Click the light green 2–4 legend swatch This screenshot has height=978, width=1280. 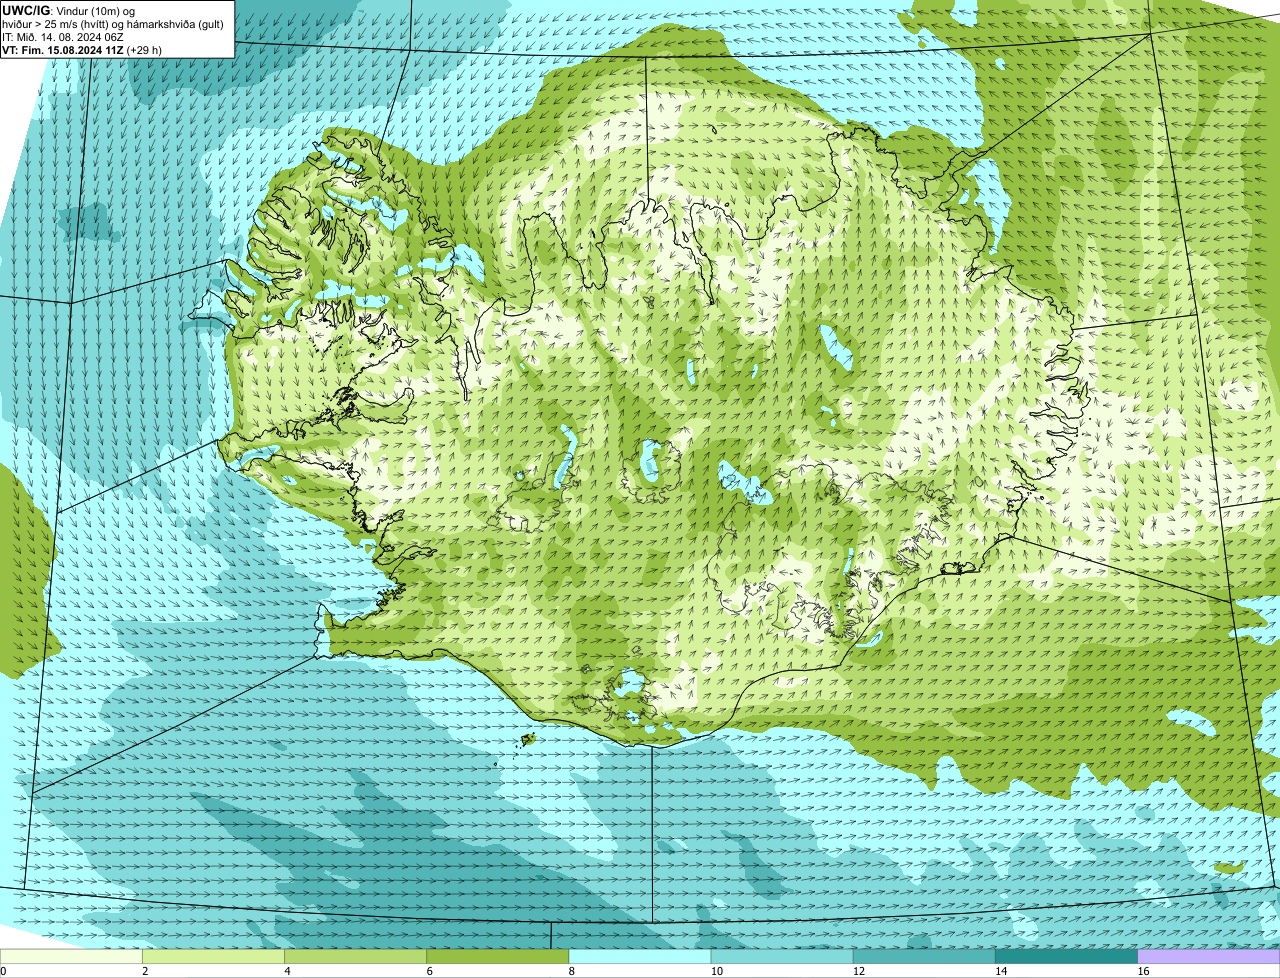tap(213, 956)
